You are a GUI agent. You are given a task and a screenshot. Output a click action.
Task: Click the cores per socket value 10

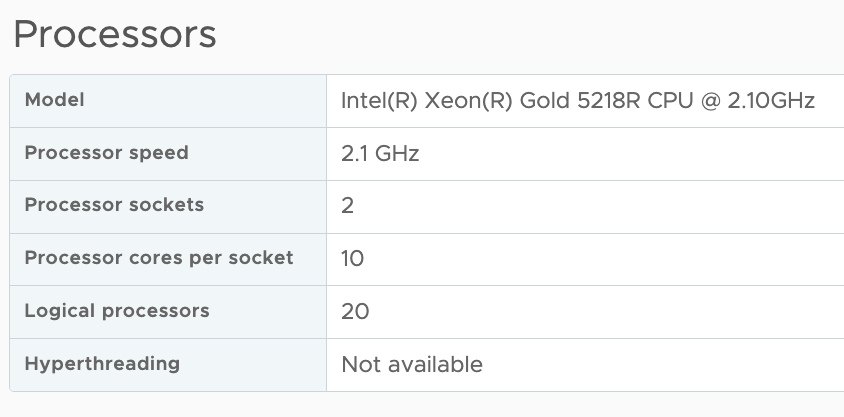pos(353,259)
